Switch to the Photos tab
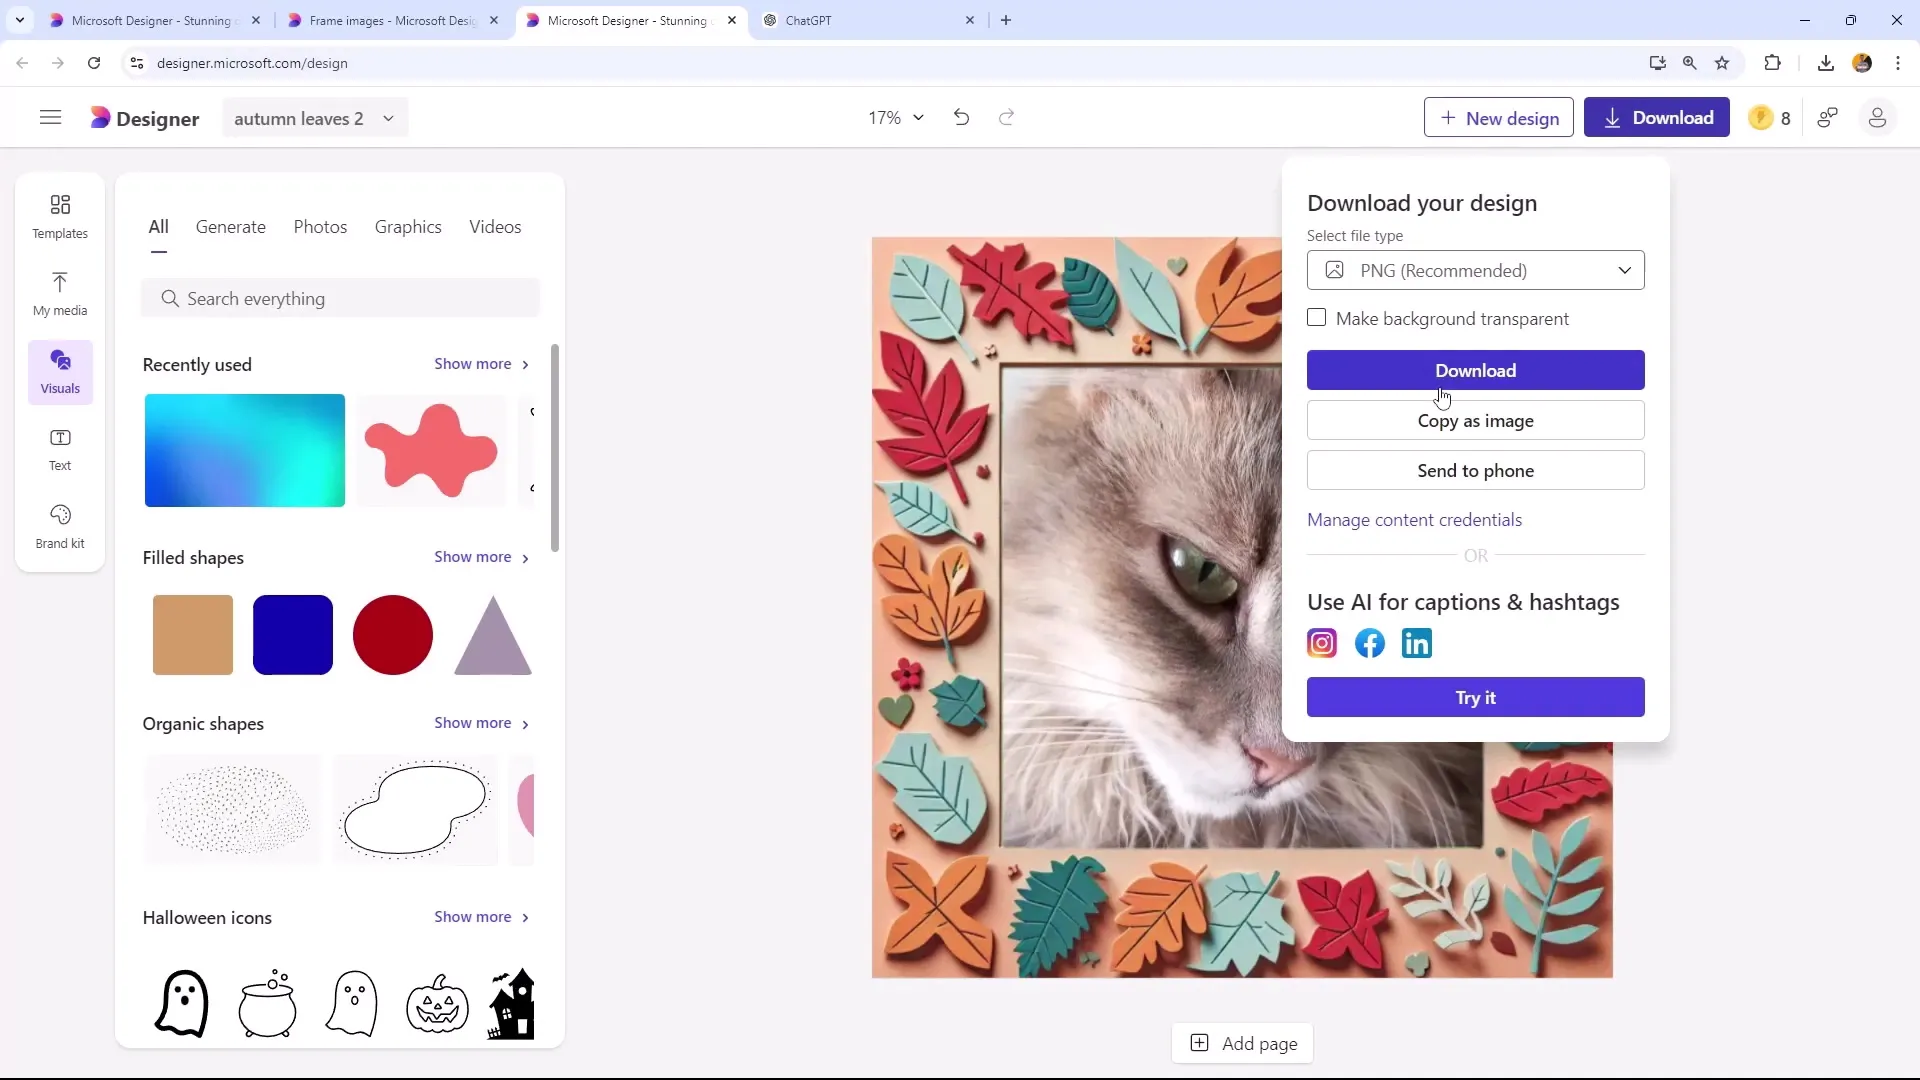This screenshot has width=1920, height=1080. [x=319, y=227]
